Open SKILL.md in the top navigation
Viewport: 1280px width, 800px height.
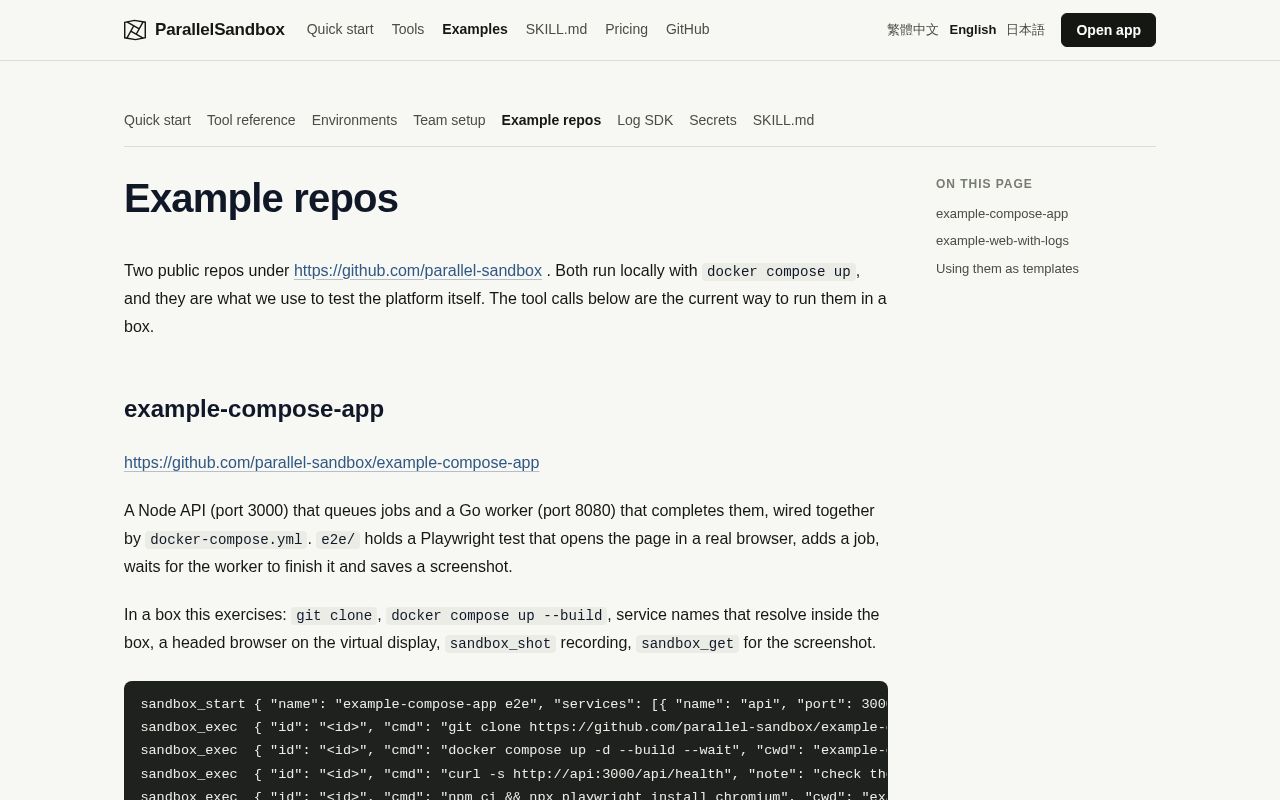click(556, 29)
